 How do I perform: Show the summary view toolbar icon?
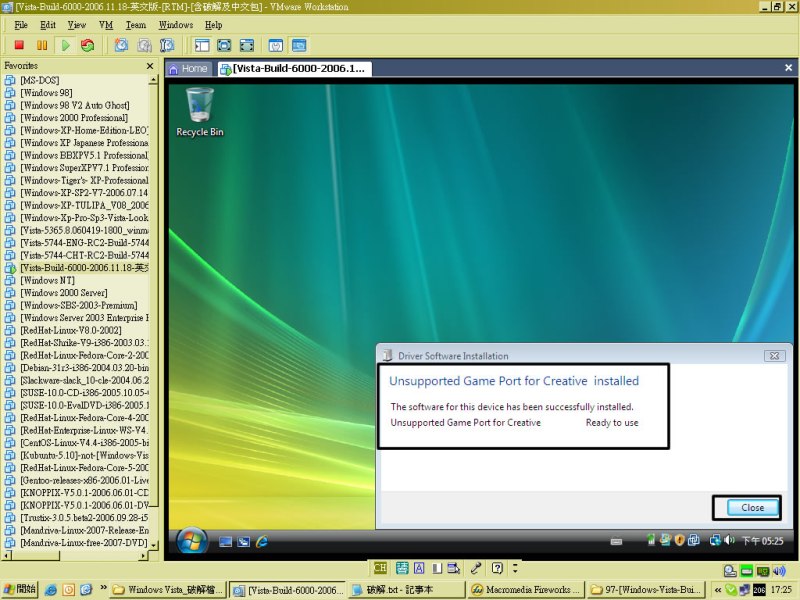tap(276, 45)
